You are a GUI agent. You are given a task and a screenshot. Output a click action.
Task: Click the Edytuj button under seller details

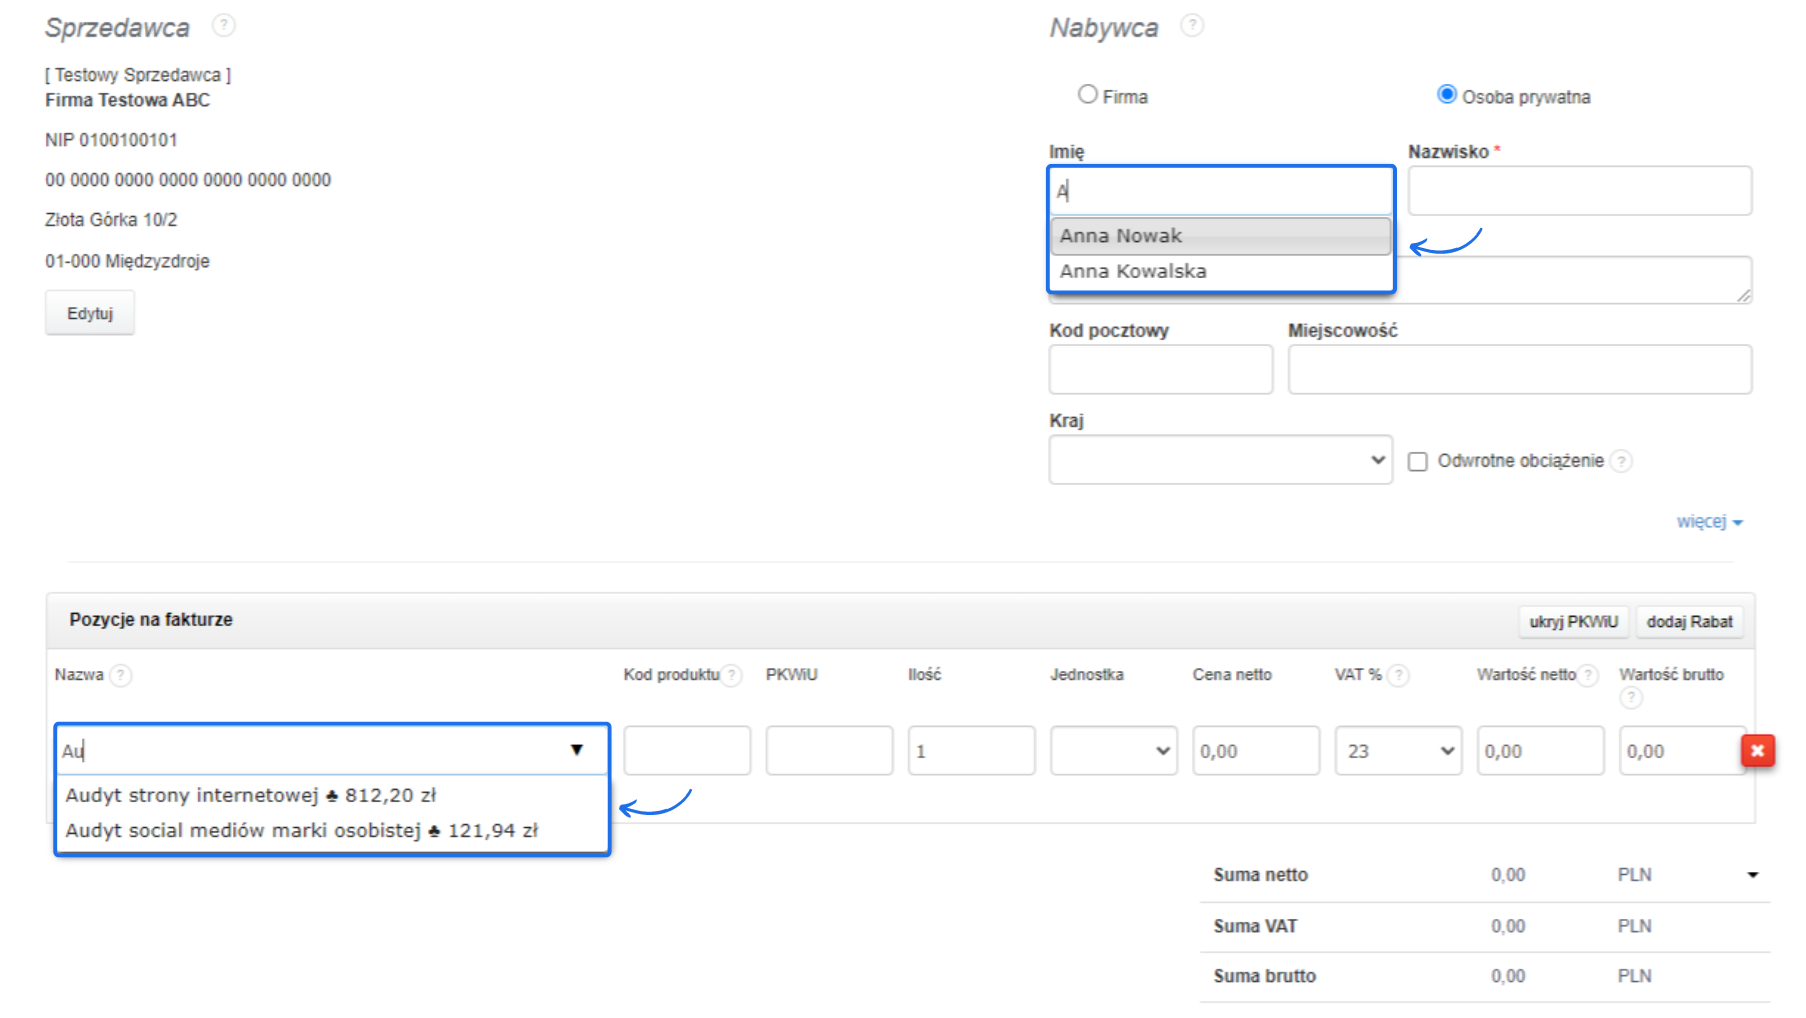tap(90, 313)
